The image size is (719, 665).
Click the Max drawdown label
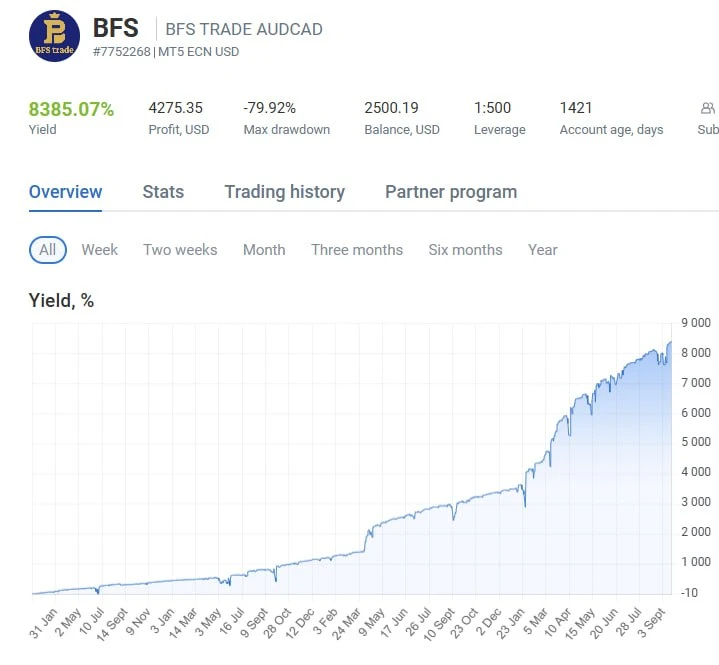(287, 130)
